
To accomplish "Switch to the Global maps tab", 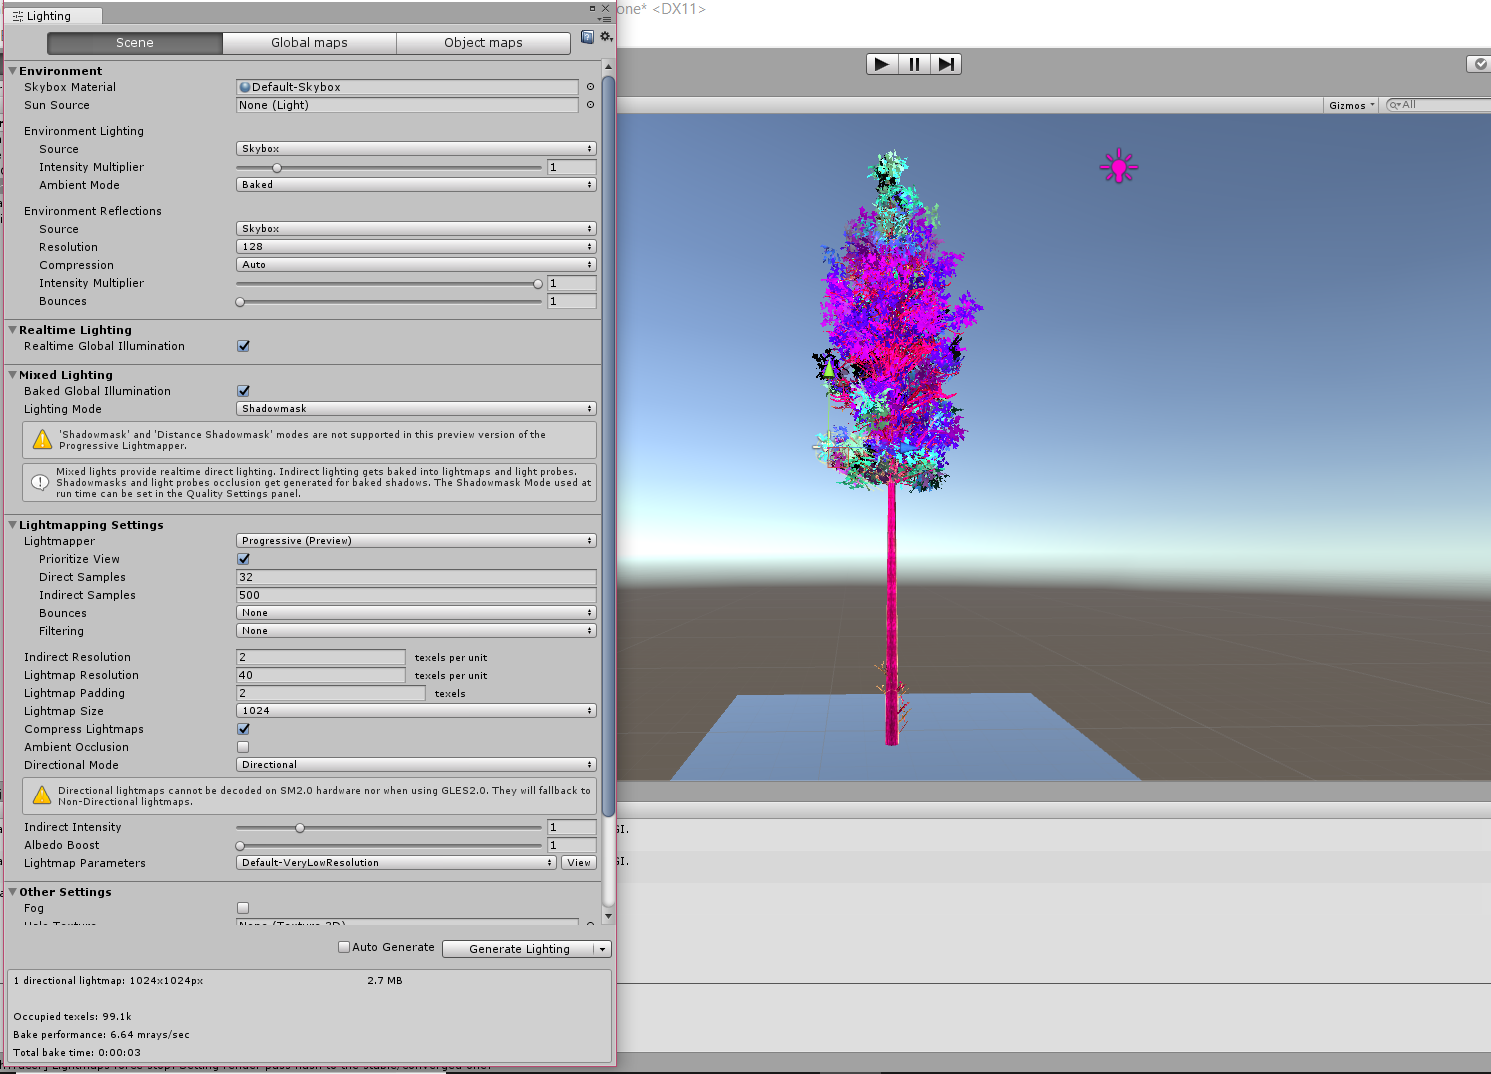I will coord(309,42).
